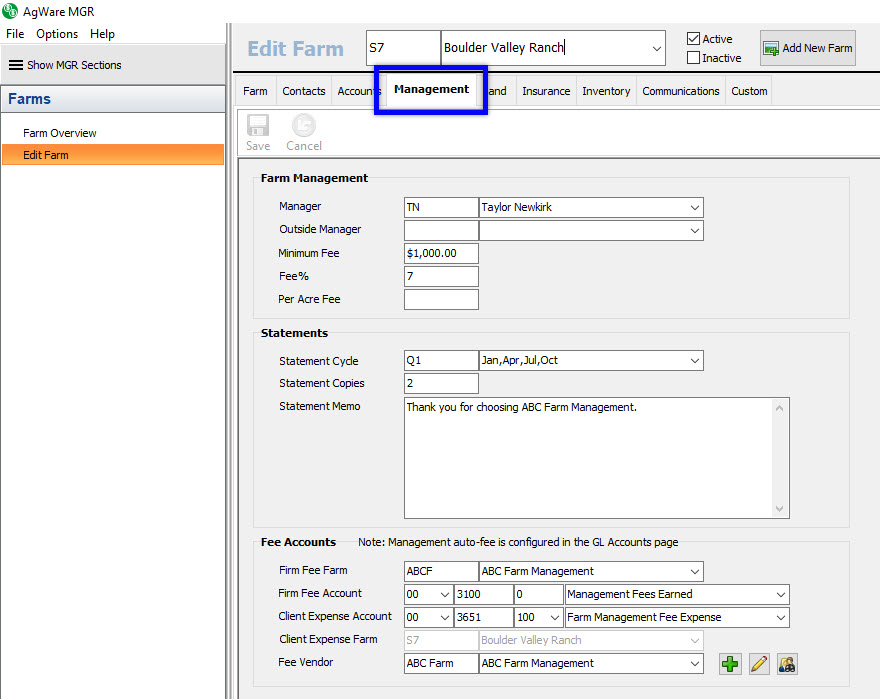880x699 pixels.
Task: Enable the Inactive checkbox
Action: 694,58
